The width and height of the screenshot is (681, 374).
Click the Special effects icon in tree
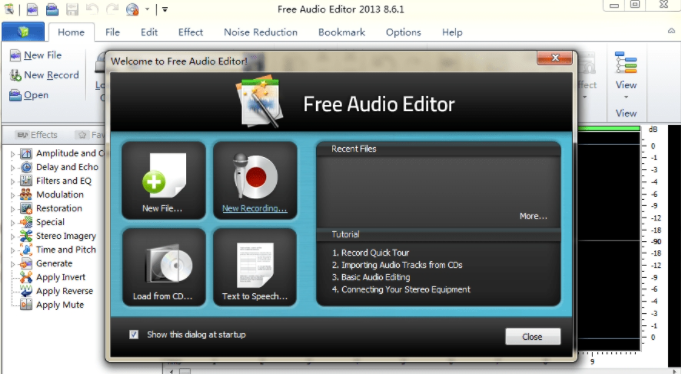[x=26, y=222]
